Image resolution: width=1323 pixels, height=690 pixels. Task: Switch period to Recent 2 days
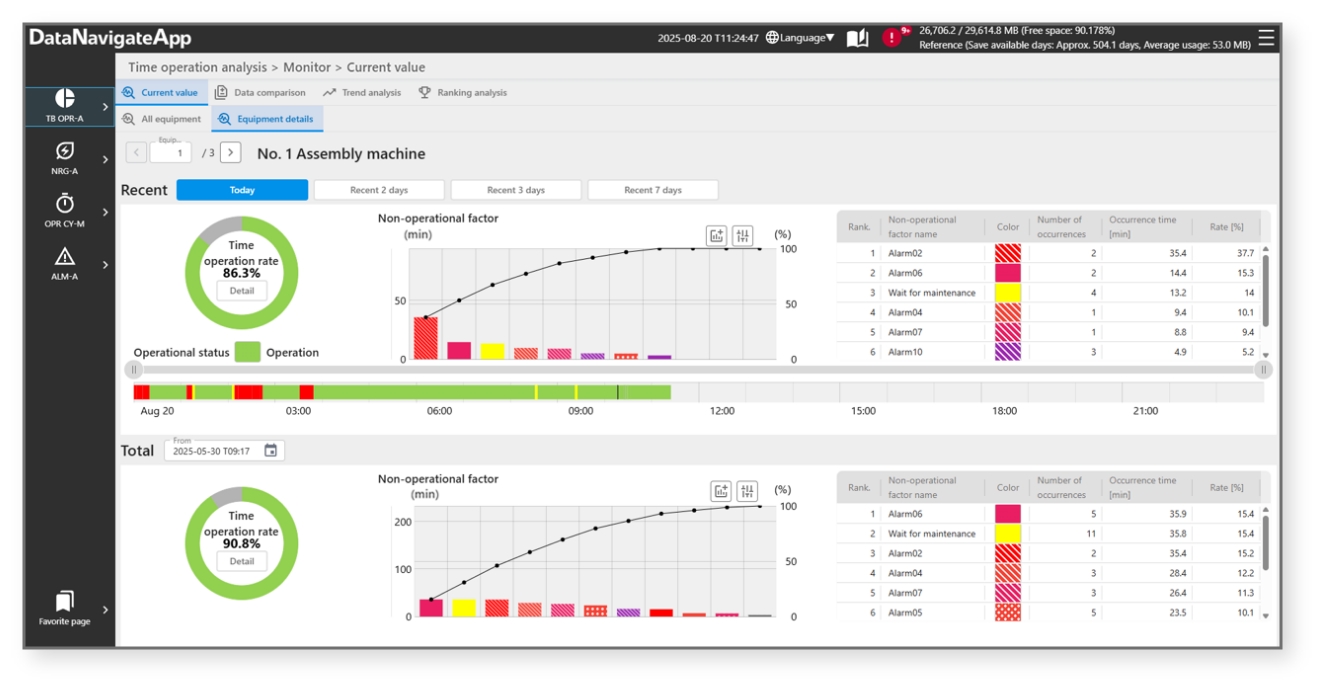(379, 190)
